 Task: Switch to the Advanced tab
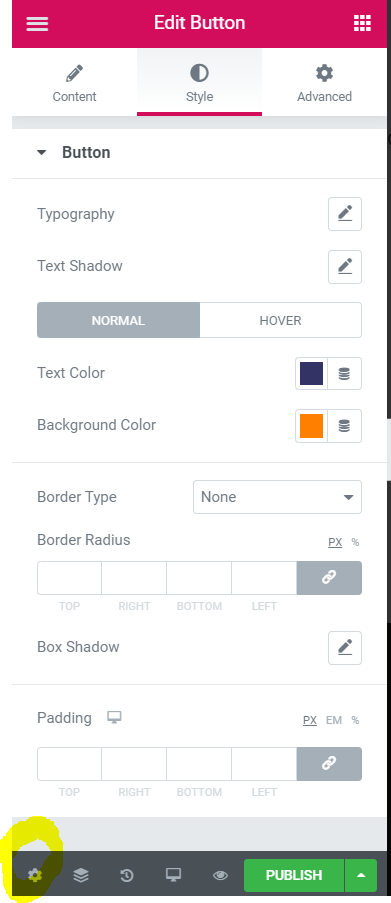[324, 82]
